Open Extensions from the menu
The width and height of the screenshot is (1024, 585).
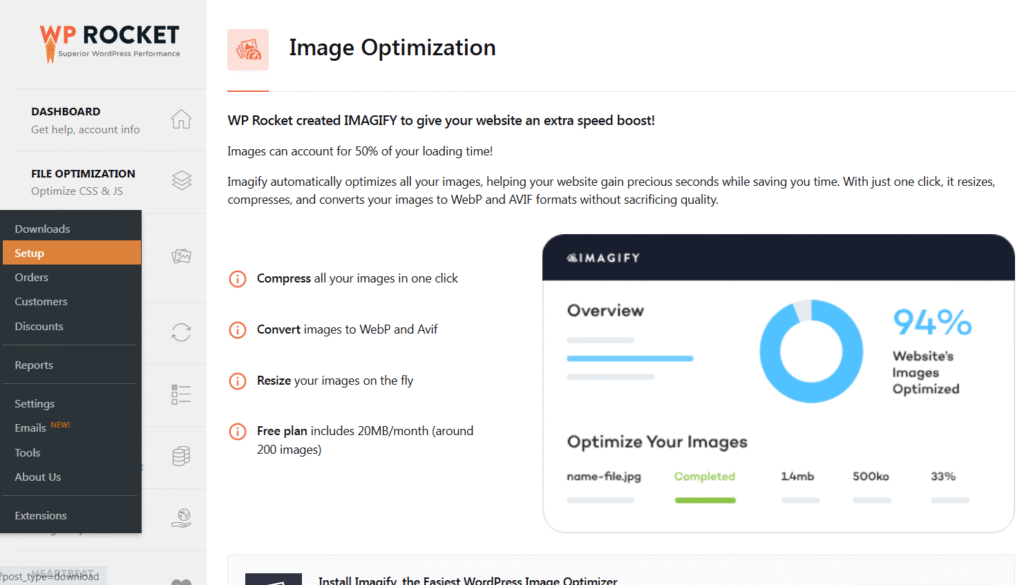tap(41, 516)
